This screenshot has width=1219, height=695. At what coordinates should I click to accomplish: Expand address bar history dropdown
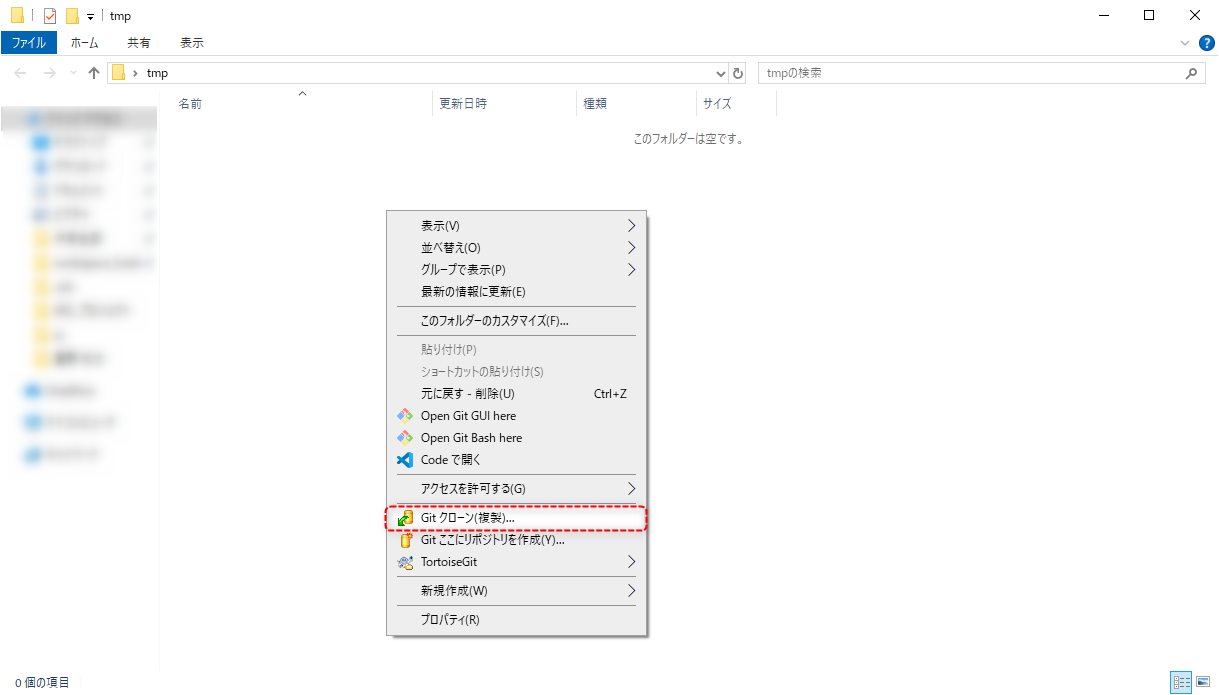(722, 73)
